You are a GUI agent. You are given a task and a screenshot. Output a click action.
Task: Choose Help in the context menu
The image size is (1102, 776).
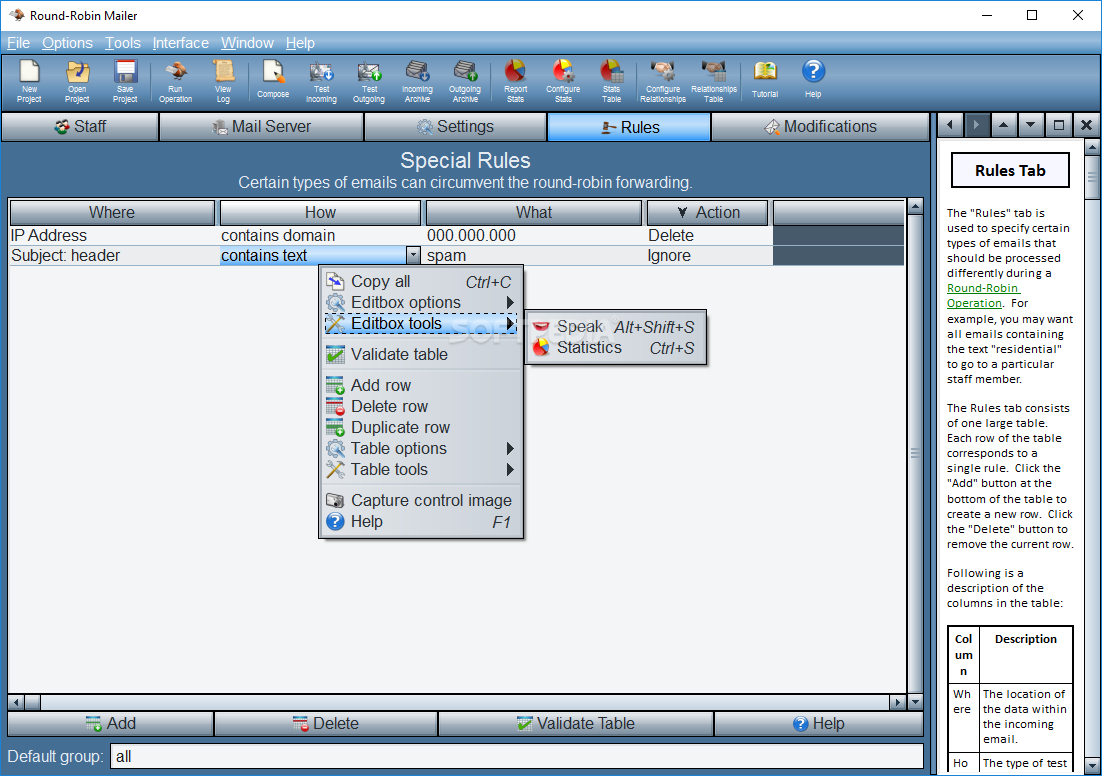click(x=421, y=522)
